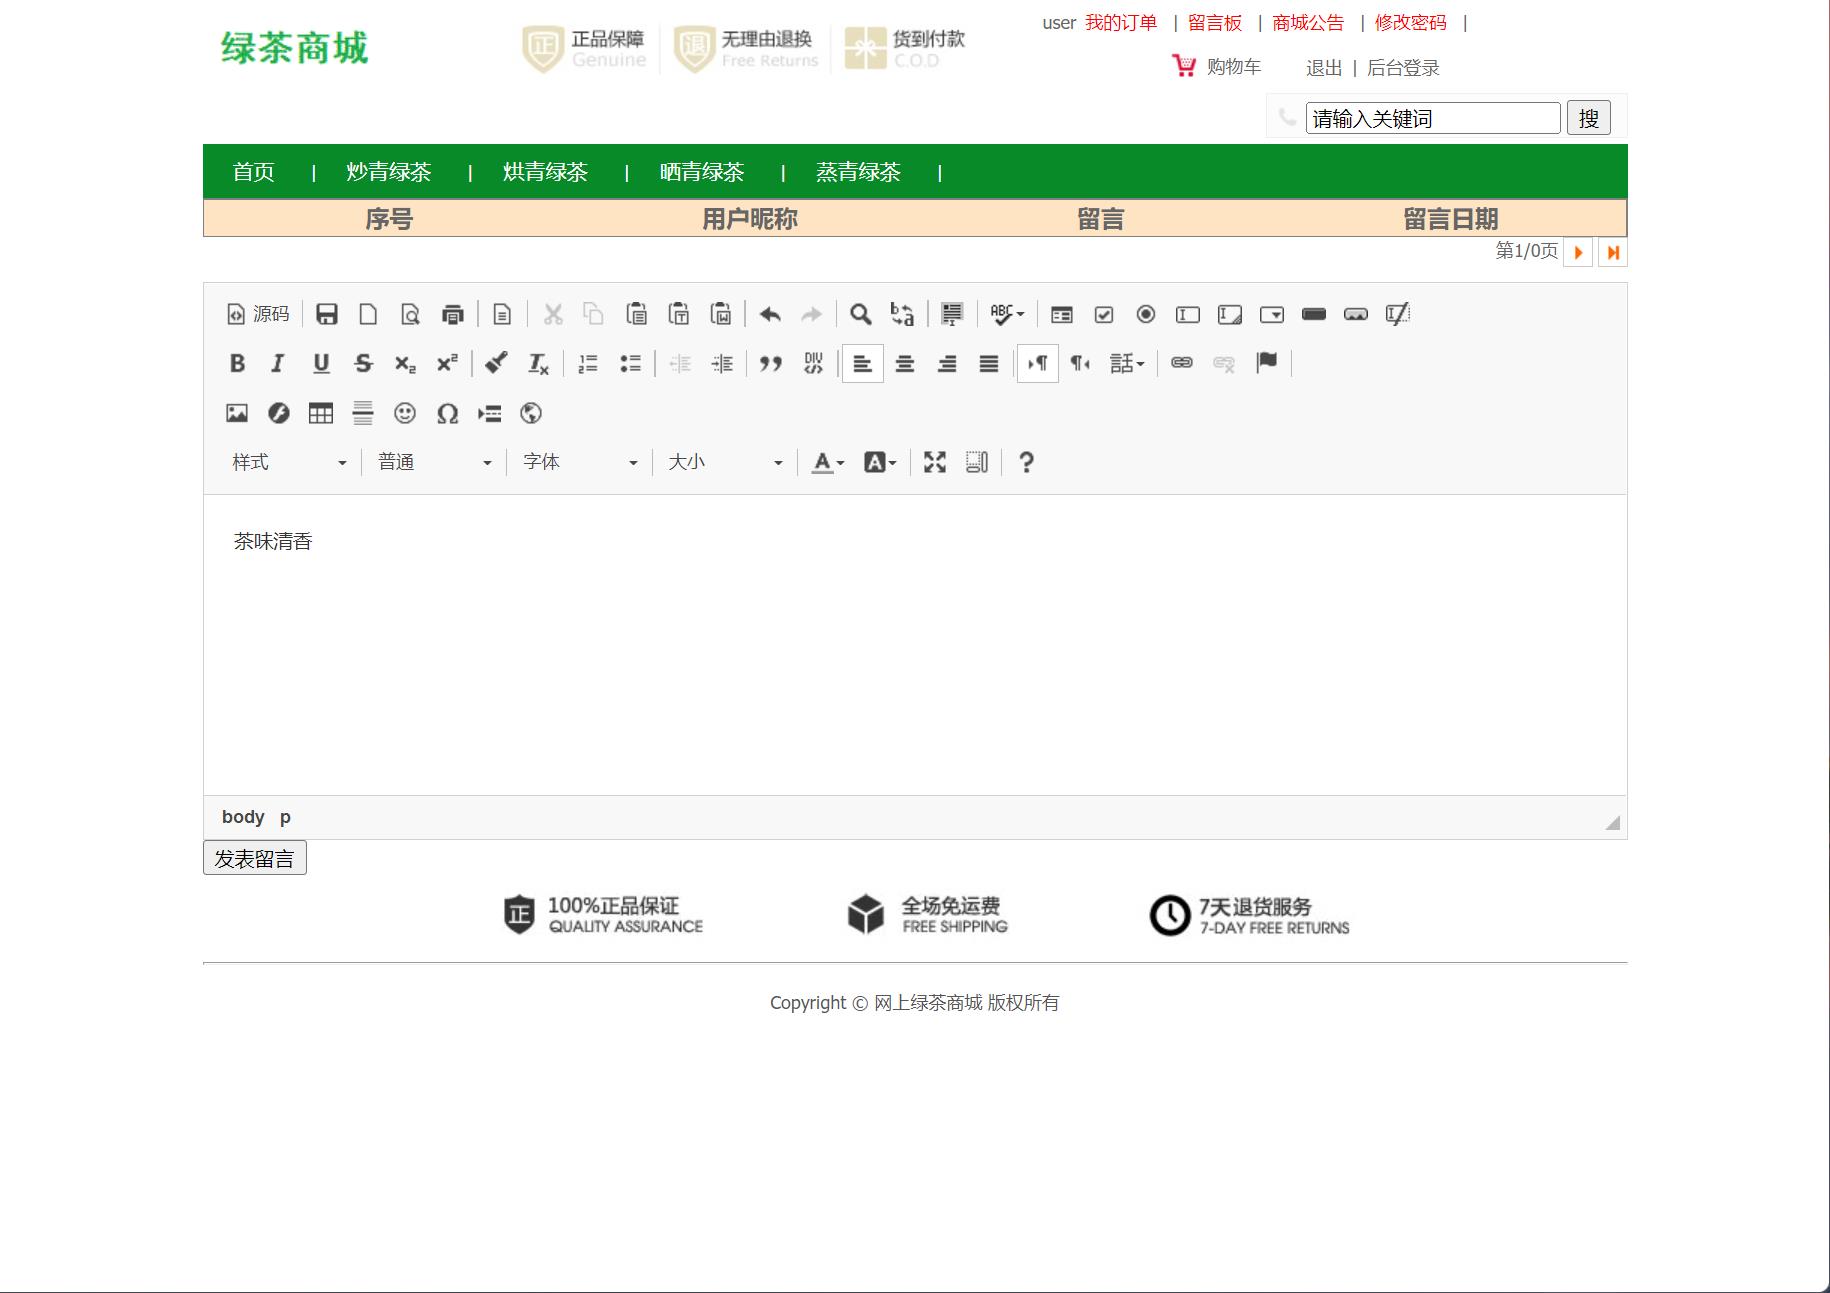This screenshot has height=1293, width=1830.
Task: Insert a hyperlink
Action: (x=1181, y=363)
